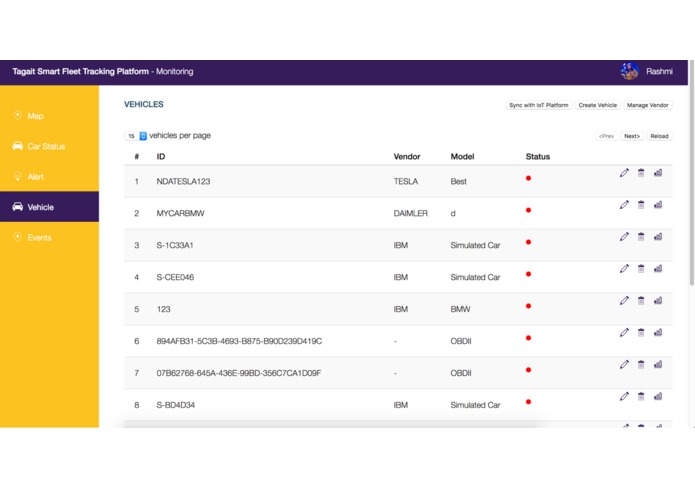
Task: Click ID 07B62768-645A-436E-99BD-356C7CA1D09F
Action: pos(238,373)
